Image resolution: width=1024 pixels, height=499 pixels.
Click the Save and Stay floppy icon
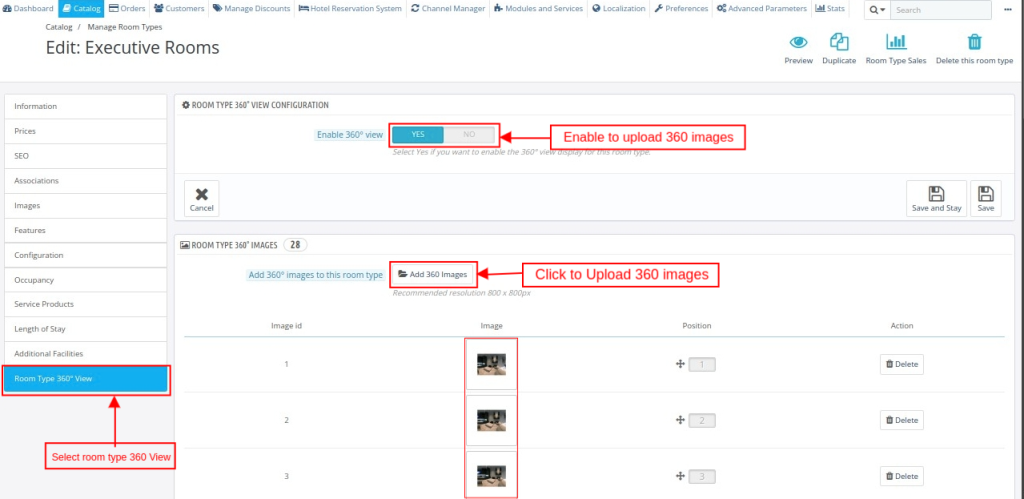(x=936, y=194)
